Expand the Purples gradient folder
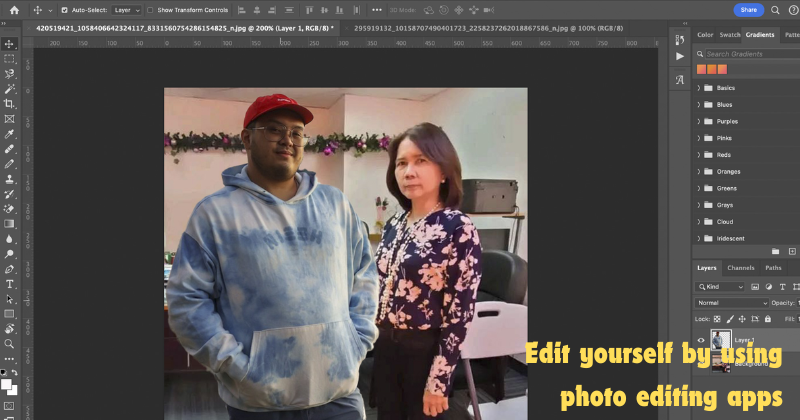The width and height of the screenshot is (800, 420). click(699, 121)
